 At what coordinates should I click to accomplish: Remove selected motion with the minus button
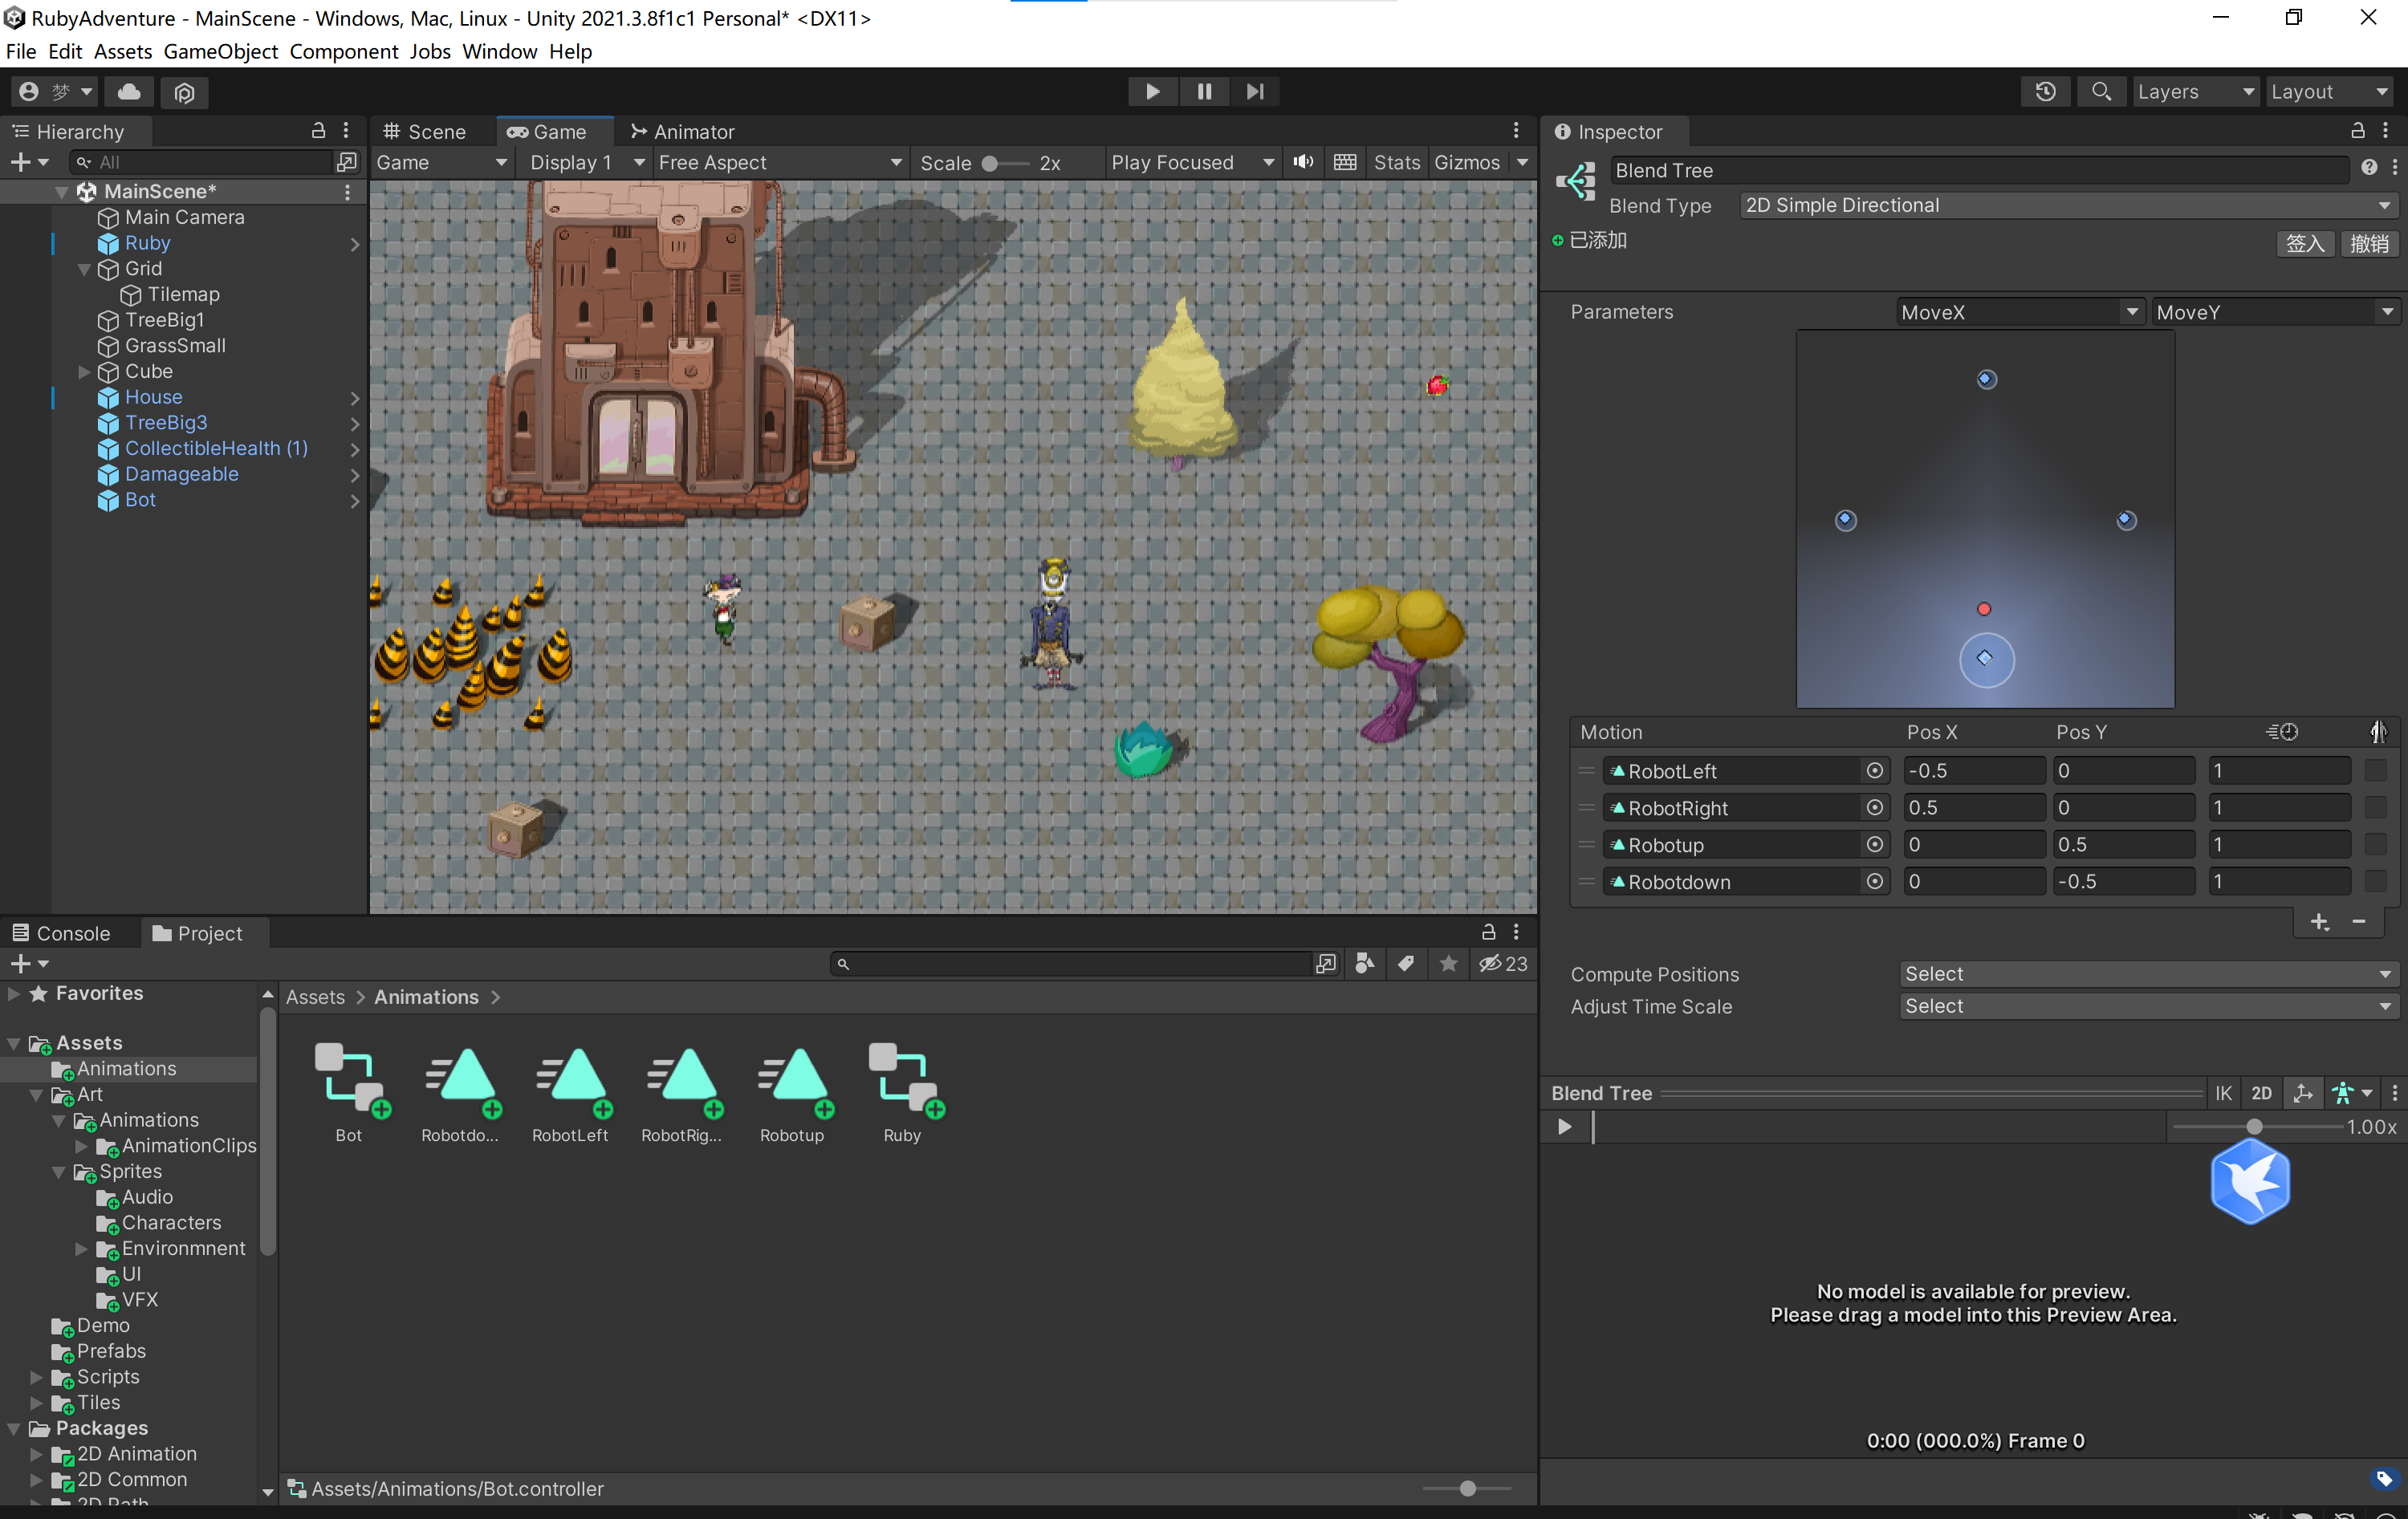pos(2359,922)
